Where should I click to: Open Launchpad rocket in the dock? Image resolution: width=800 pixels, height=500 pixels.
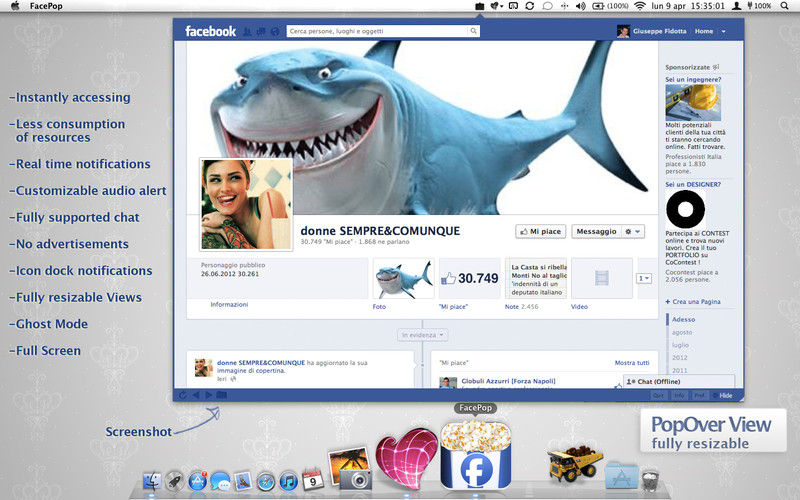(x=174, y=481)
